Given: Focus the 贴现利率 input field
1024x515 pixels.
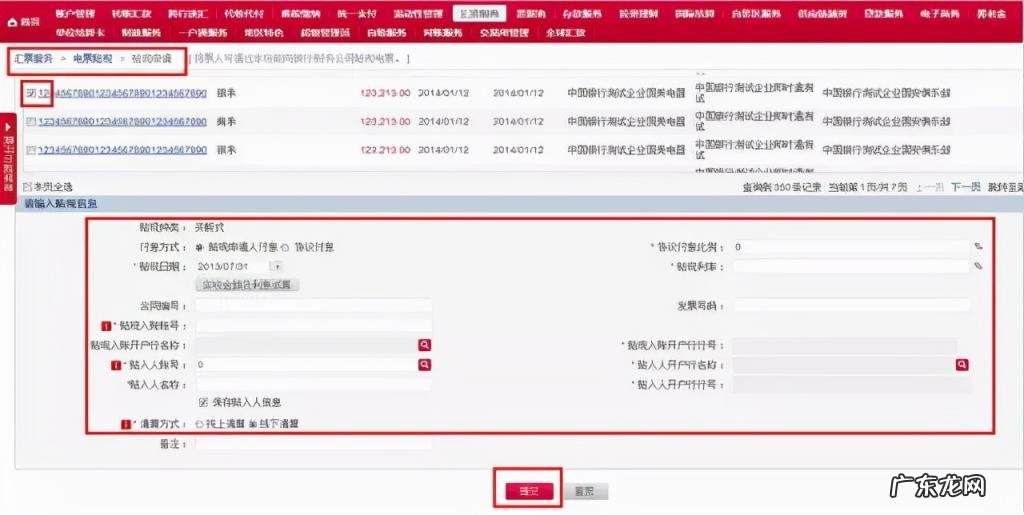Looking at the screenshot, I should [852, 266].
